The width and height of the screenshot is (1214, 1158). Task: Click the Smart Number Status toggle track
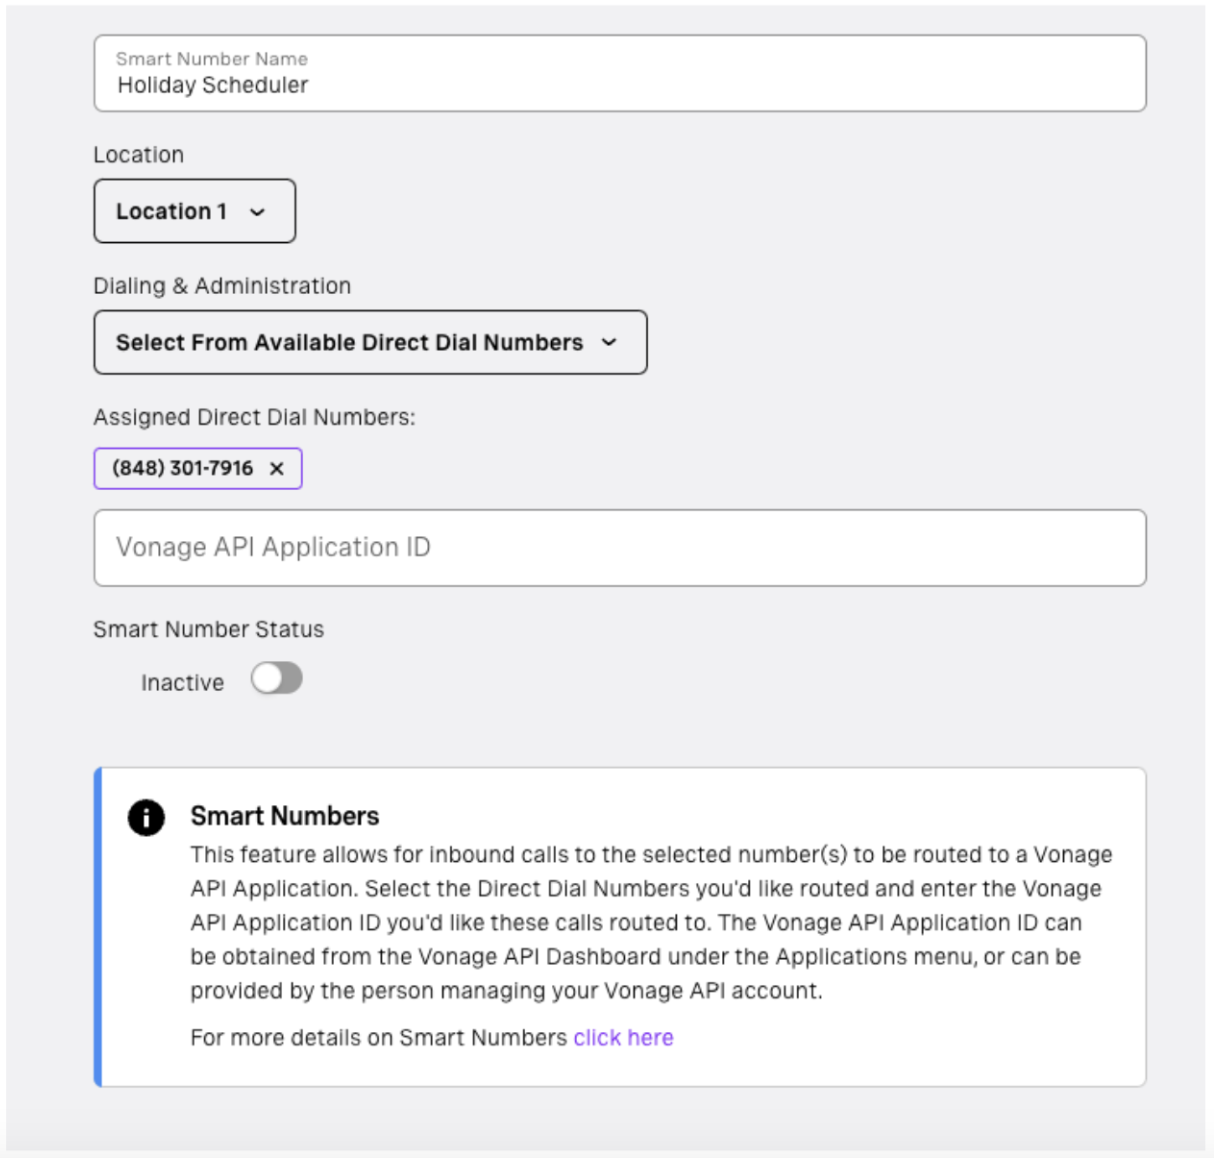click(278, 678)
